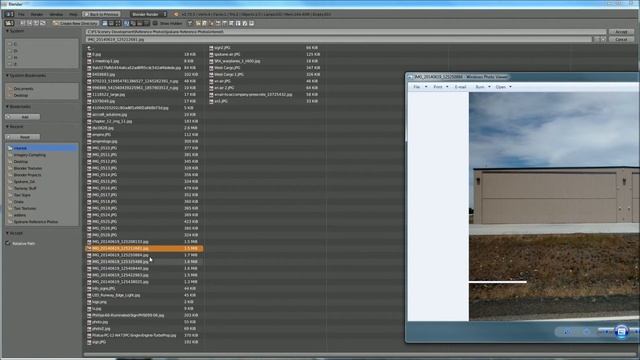Click the Back to Previous button

(101, 14)
